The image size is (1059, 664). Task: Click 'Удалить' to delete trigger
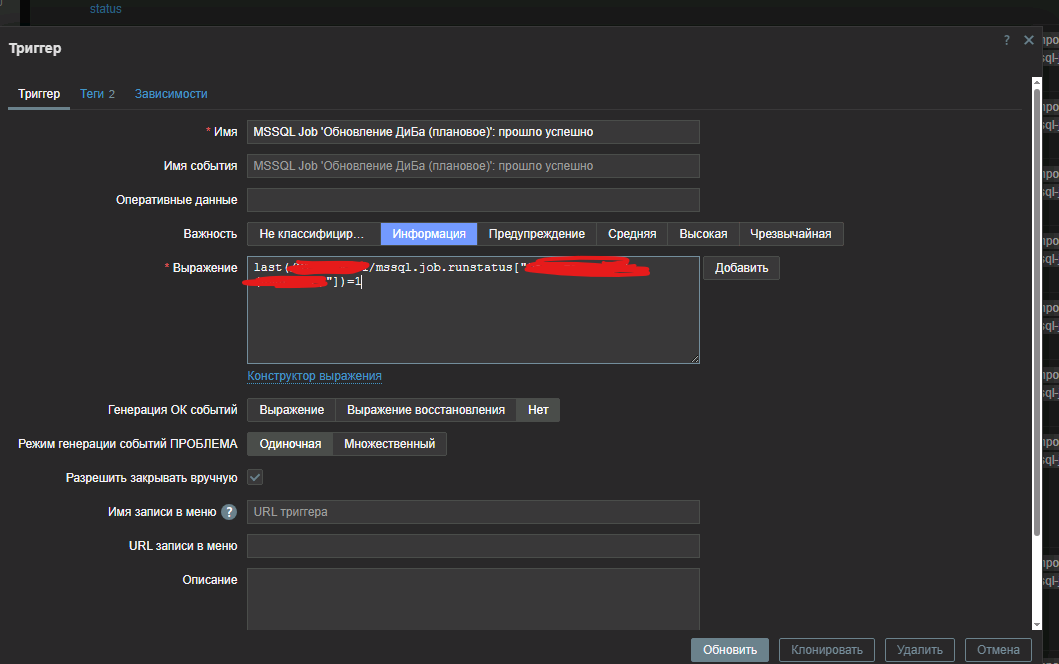[x=919, y=649]
